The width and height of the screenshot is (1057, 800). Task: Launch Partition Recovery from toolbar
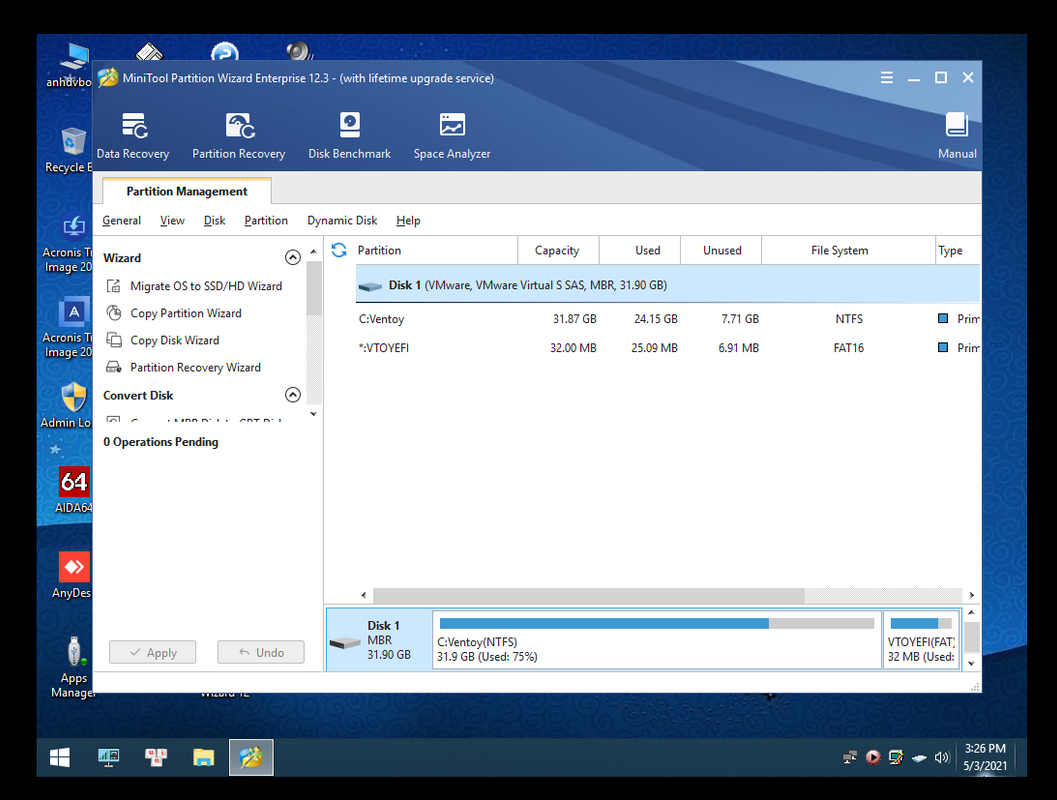(x=239, y=136)
